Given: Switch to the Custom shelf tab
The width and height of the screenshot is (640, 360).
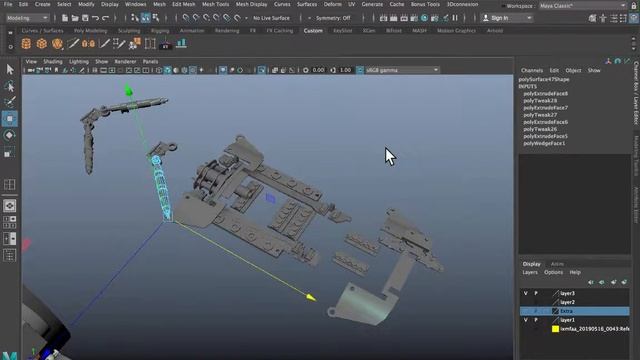Looking at the screenshot, I should point(313,31).
